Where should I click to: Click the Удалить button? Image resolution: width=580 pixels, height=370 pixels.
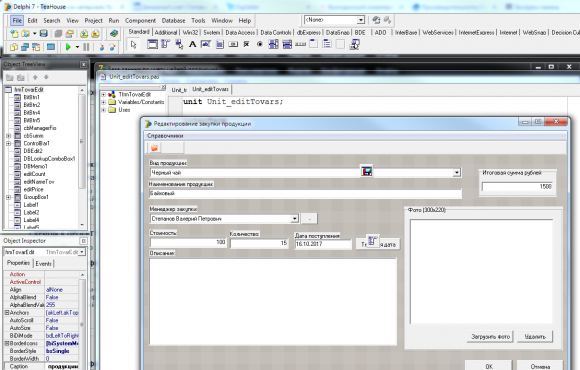(535, 337)
